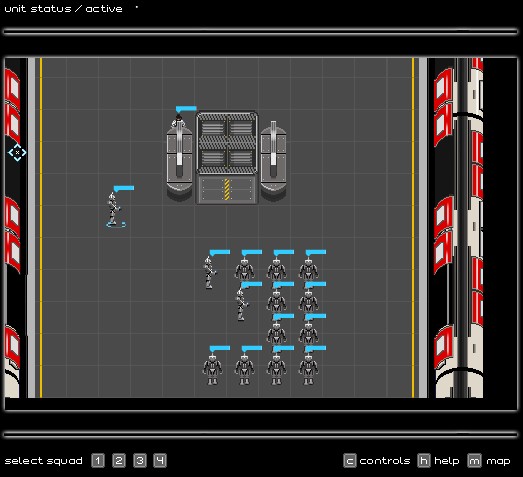Screen dimensions: 523x477
Task: Click health bar above dropship-mounted unit
Action: click(186, 109)
